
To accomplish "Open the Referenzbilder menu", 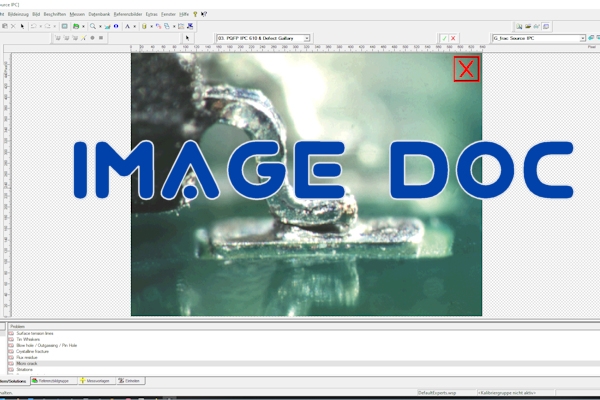I will (128, 14).
